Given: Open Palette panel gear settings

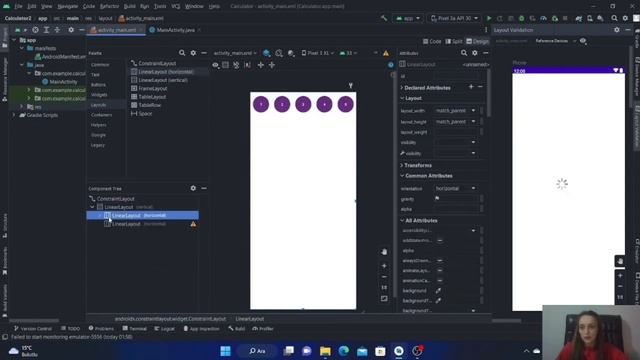Looking at the screenshot, I should (193, 53).
